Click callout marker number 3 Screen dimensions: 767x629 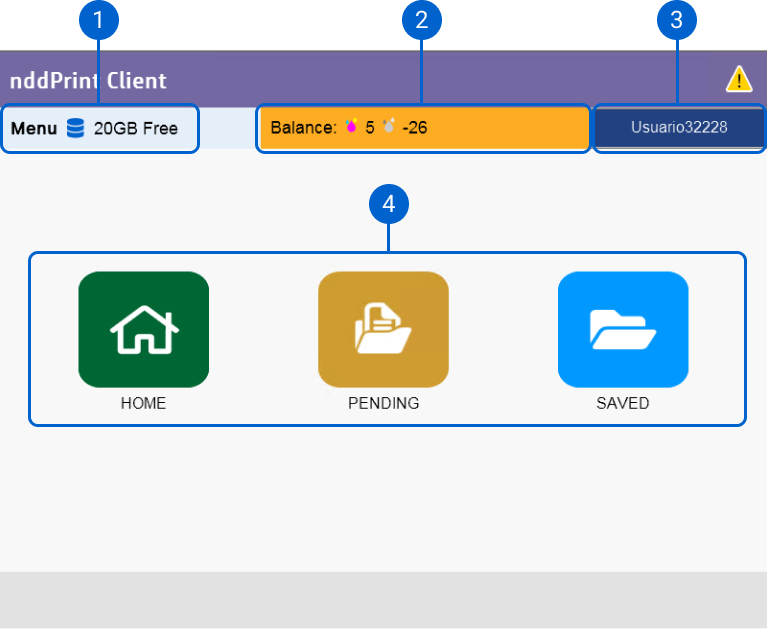[x=677, y=20]
